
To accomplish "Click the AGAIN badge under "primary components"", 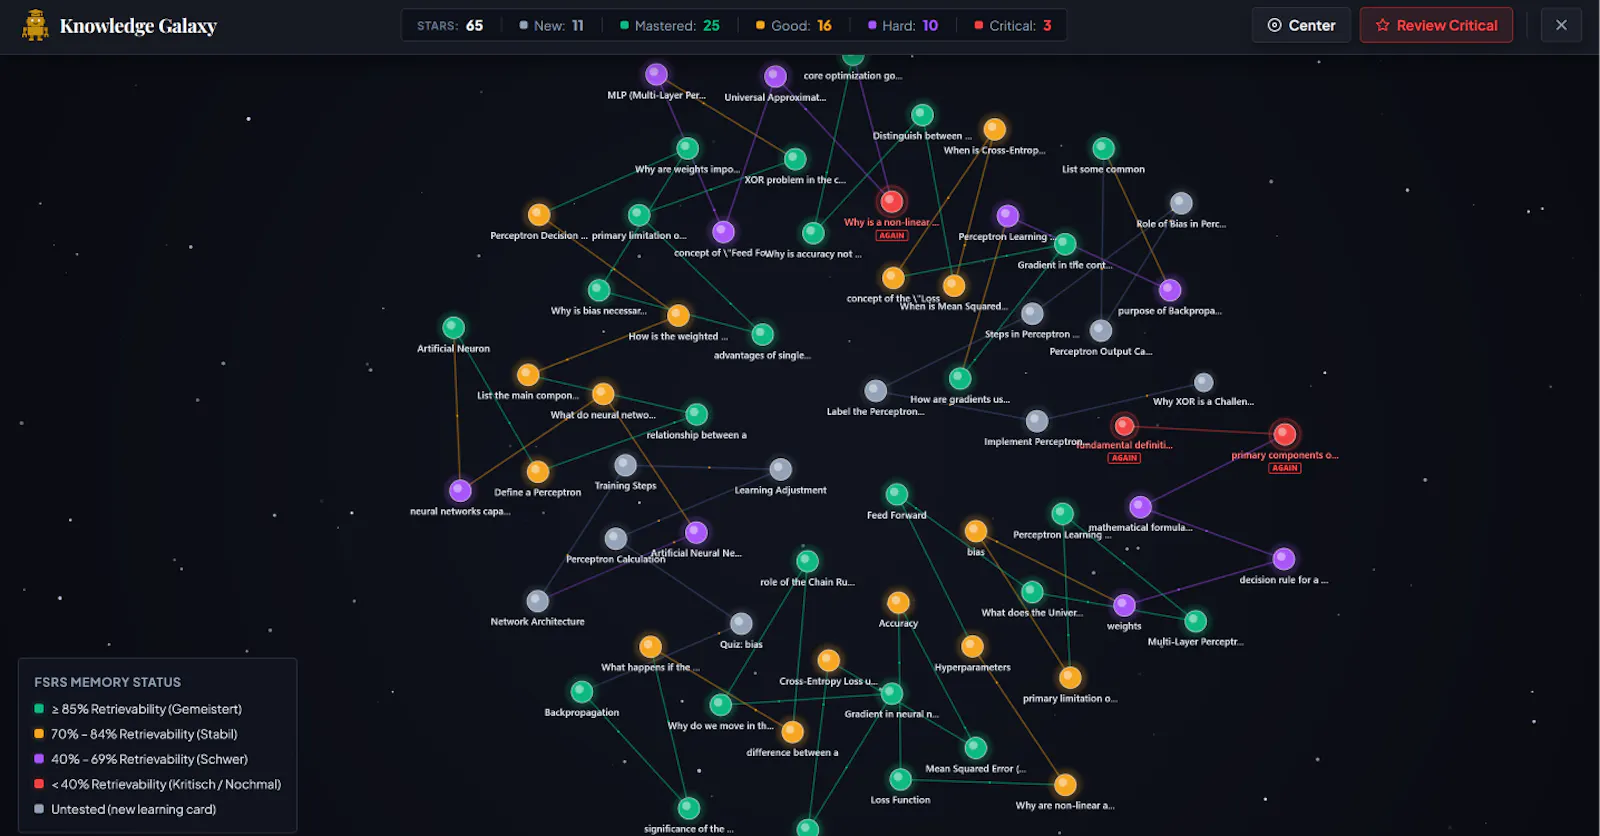I will click(1285, 468).
